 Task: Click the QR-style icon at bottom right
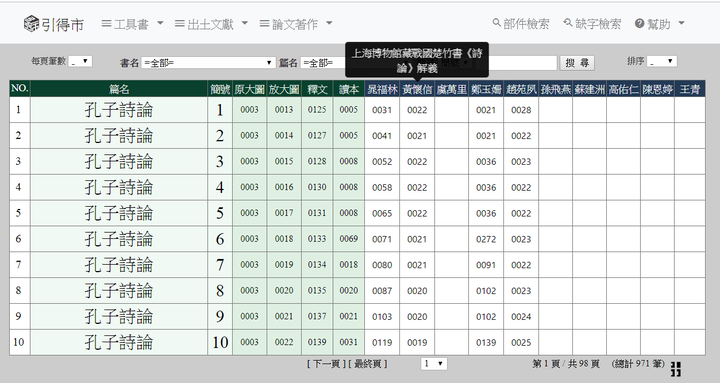click(675, 369)
